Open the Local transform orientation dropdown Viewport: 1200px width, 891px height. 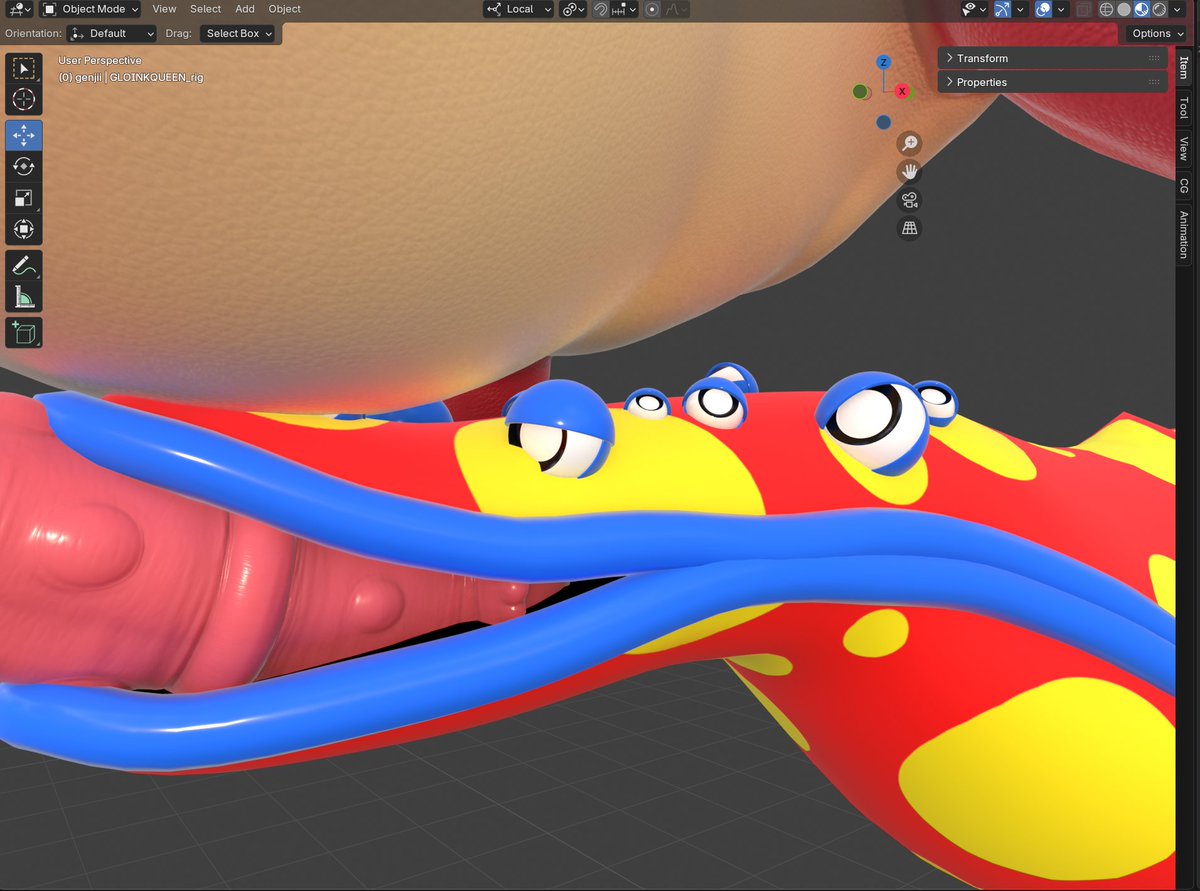pyautogui.click(x=518, y=9)
